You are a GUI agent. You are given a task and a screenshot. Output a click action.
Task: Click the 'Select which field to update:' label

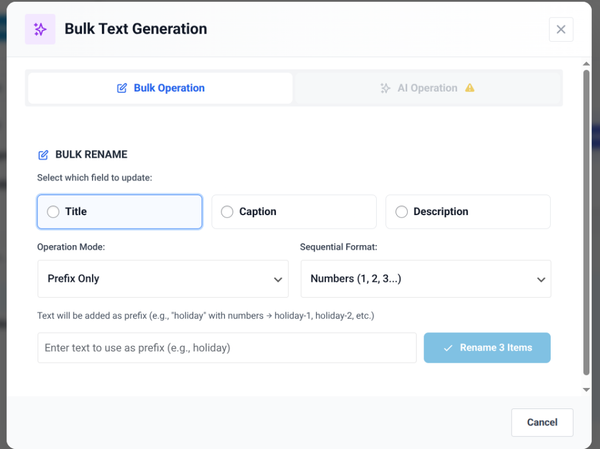pos(95,178)
